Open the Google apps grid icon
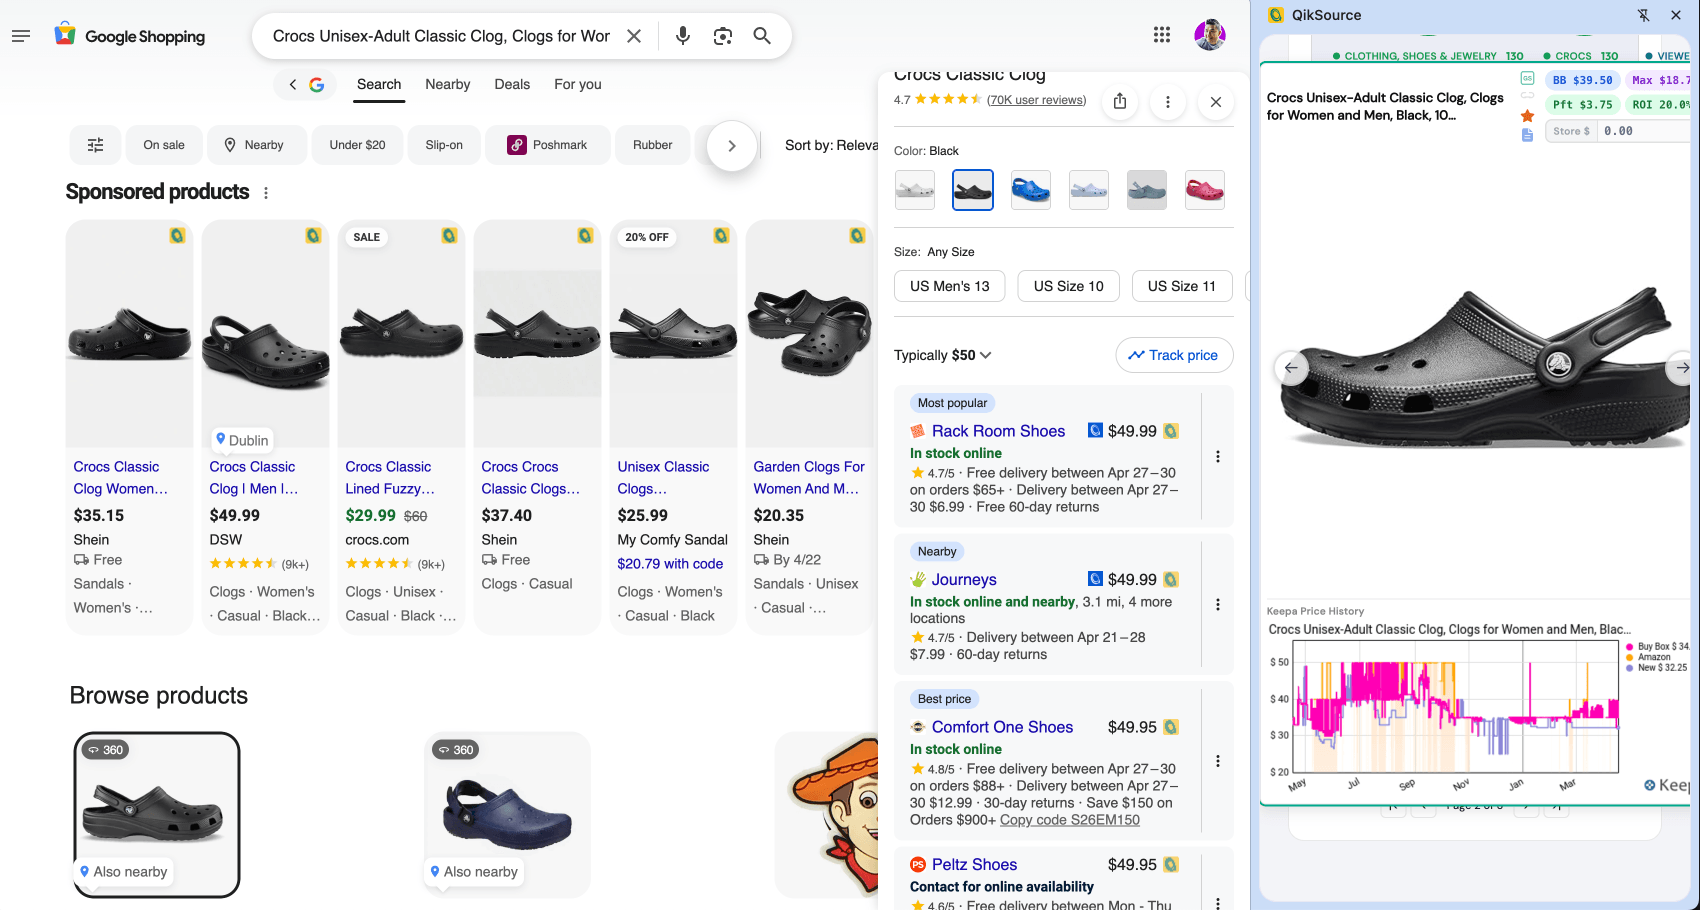 coord(1162,34)
